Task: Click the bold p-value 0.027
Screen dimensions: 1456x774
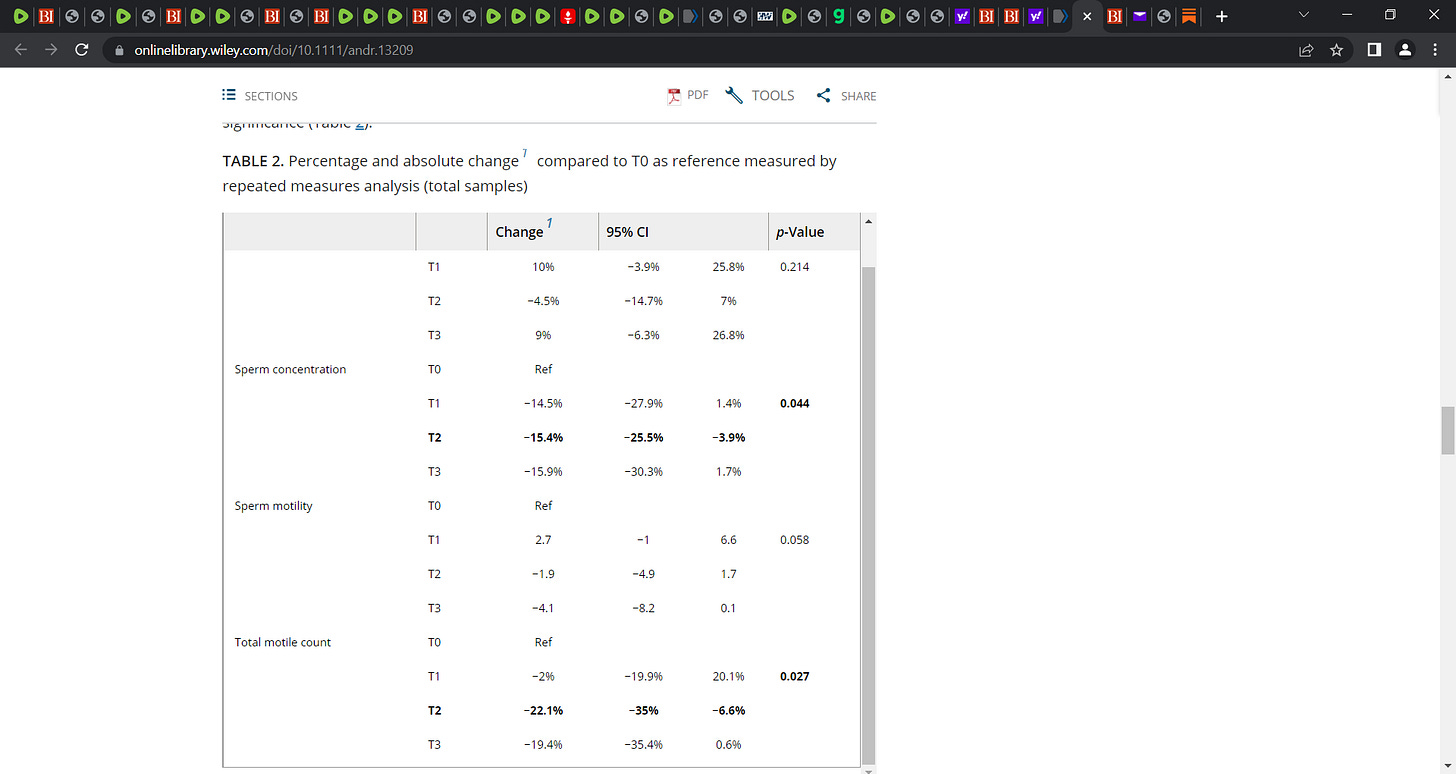Action: 795,676
